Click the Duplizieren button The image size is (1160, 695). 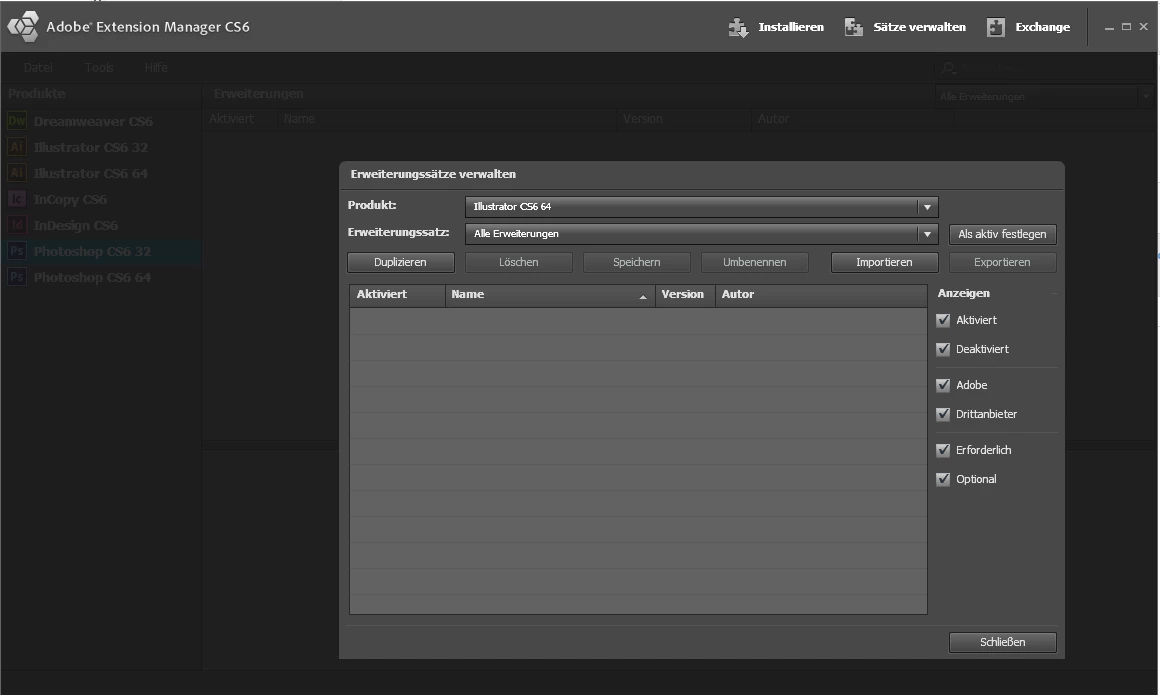pyautogui.click(x=400, y=262)
